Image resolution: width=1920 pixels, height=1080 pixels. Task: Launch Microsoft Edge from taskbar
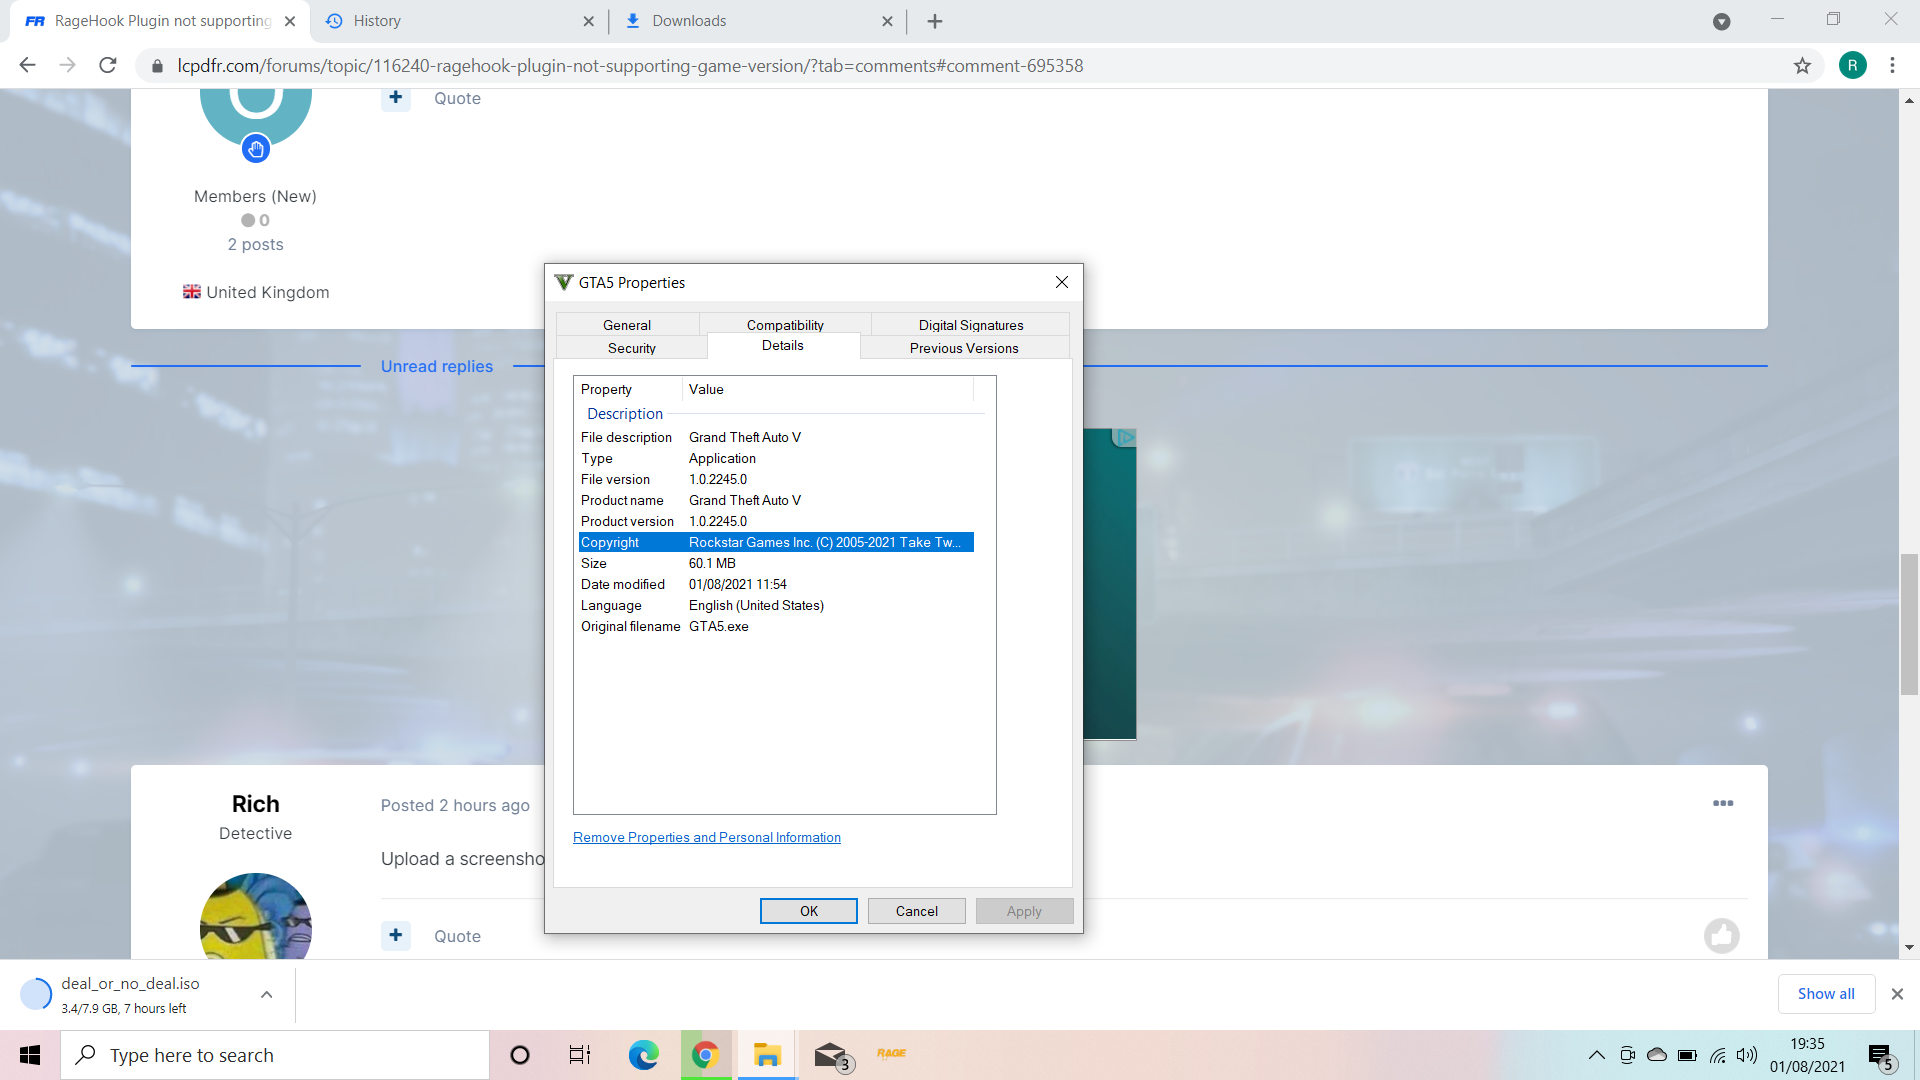[643, 1055]
